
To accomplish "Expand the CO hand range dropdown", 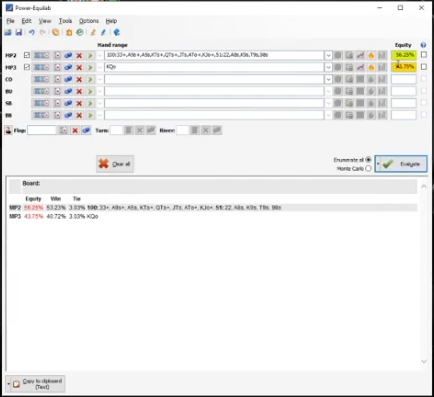I will pos(328,79).
